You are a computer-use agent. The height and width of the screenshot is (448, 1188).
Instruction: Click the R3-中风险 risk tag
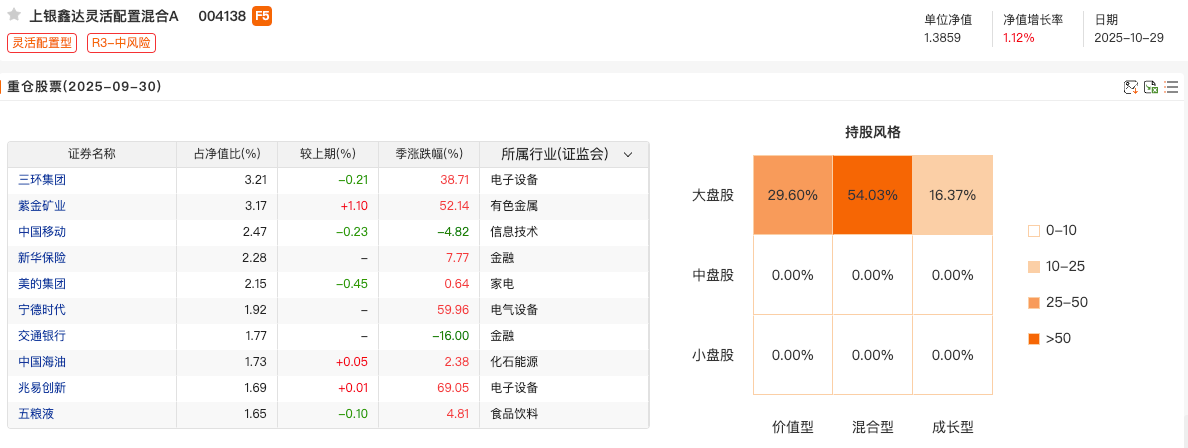(122, 43)
